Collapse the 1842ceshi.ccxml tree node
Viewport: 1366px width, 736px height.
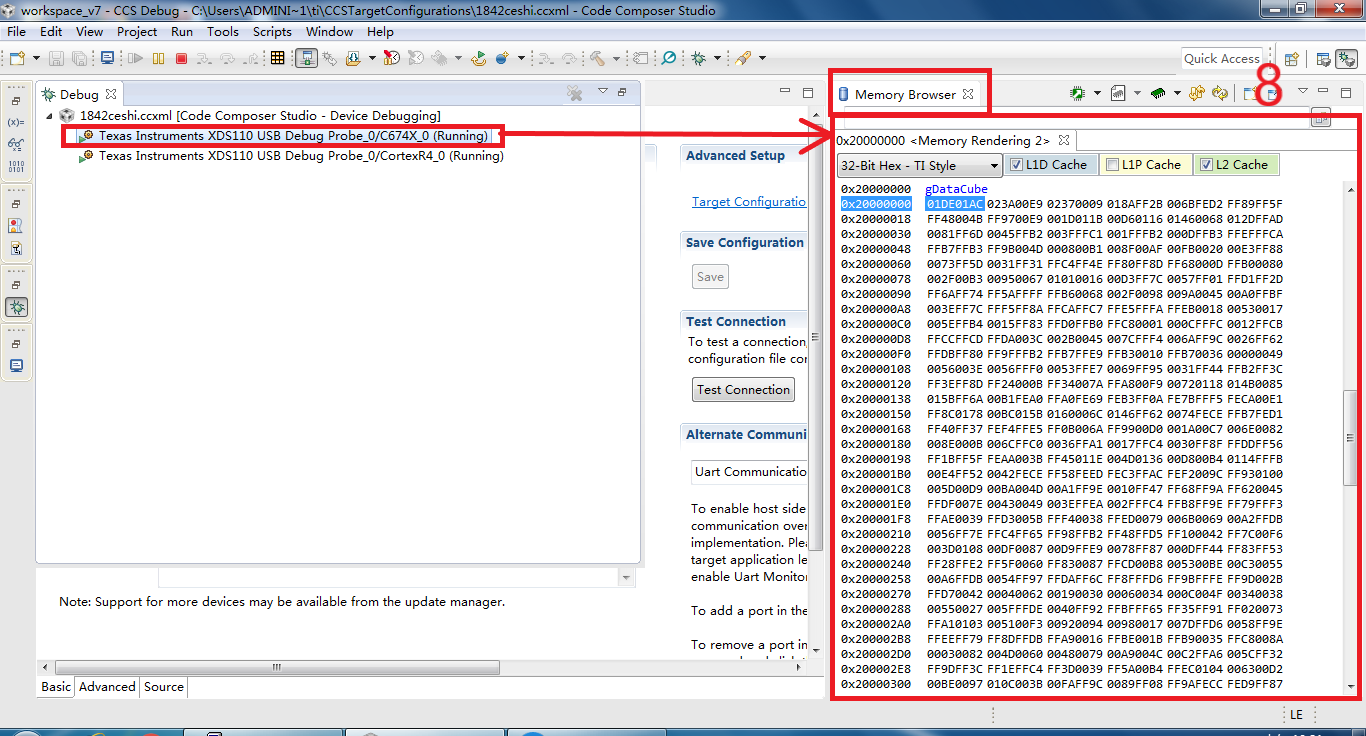click(x=50, y=116)
